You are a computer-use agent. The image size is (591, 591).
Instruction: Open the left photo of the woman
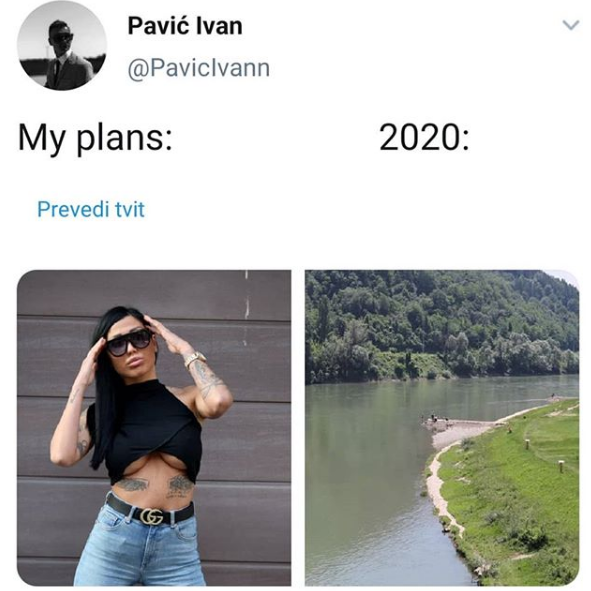154,428
